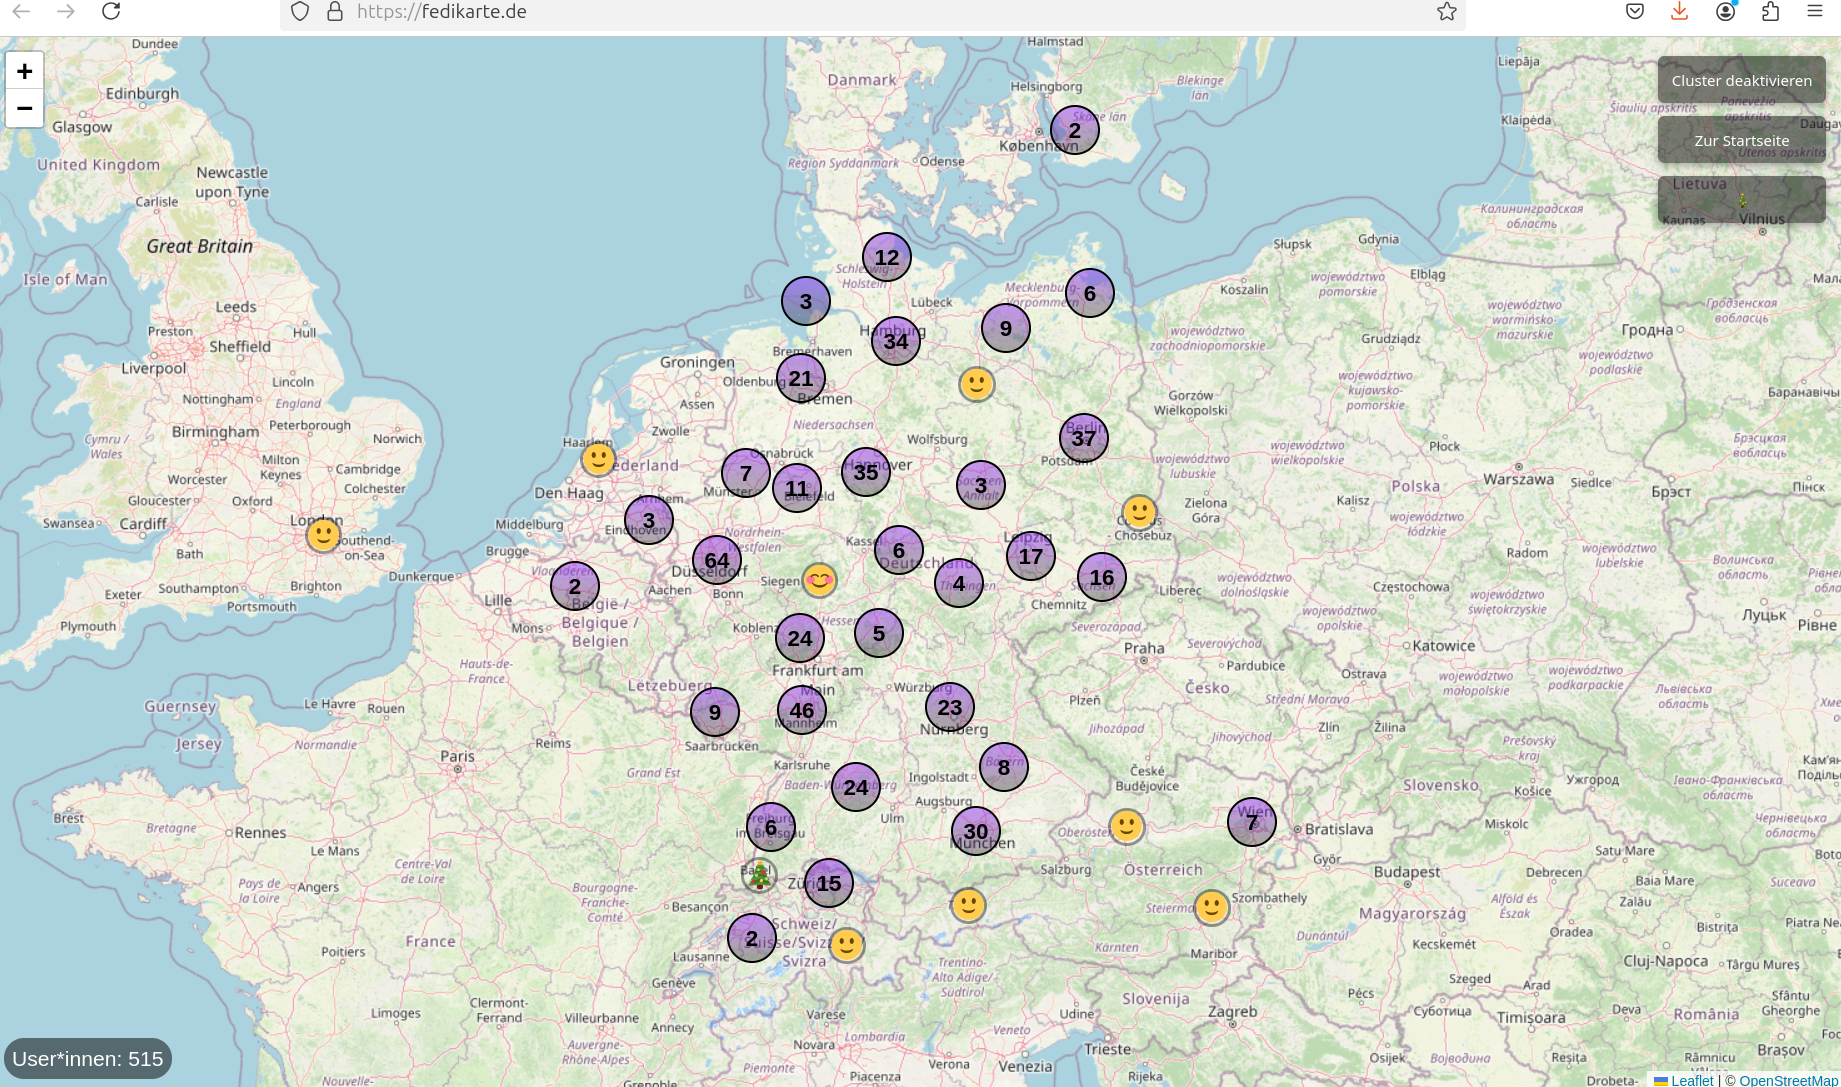
Task: Click the User*innen: 515 counter
Action: [88, 1058]
